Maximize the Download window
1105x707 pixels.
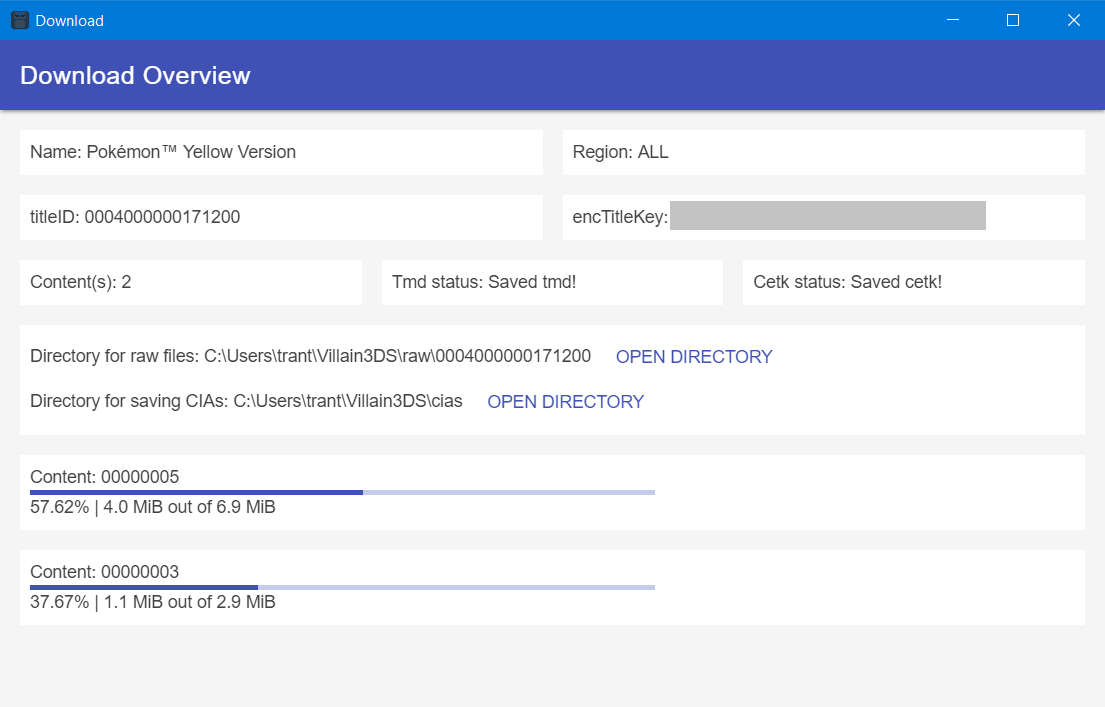coord(1013,20)
